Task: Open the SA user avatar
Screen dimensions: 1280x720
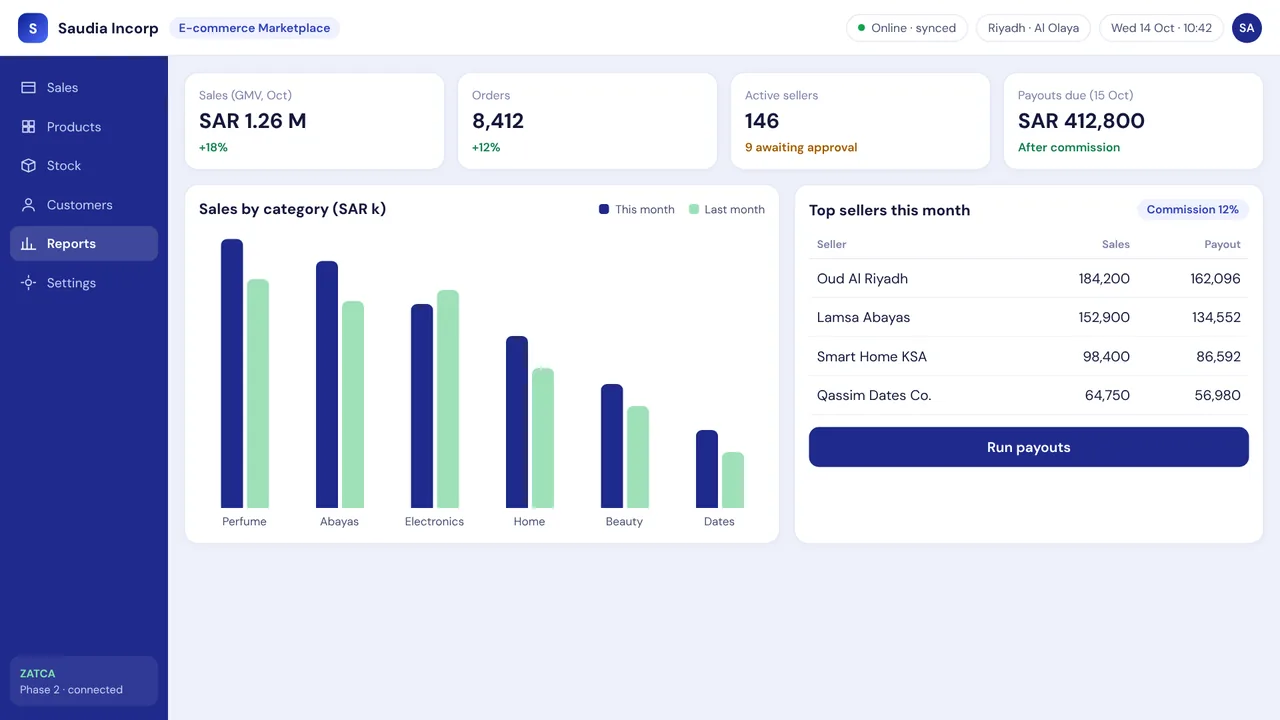Action: click(x=1247, y=28)
